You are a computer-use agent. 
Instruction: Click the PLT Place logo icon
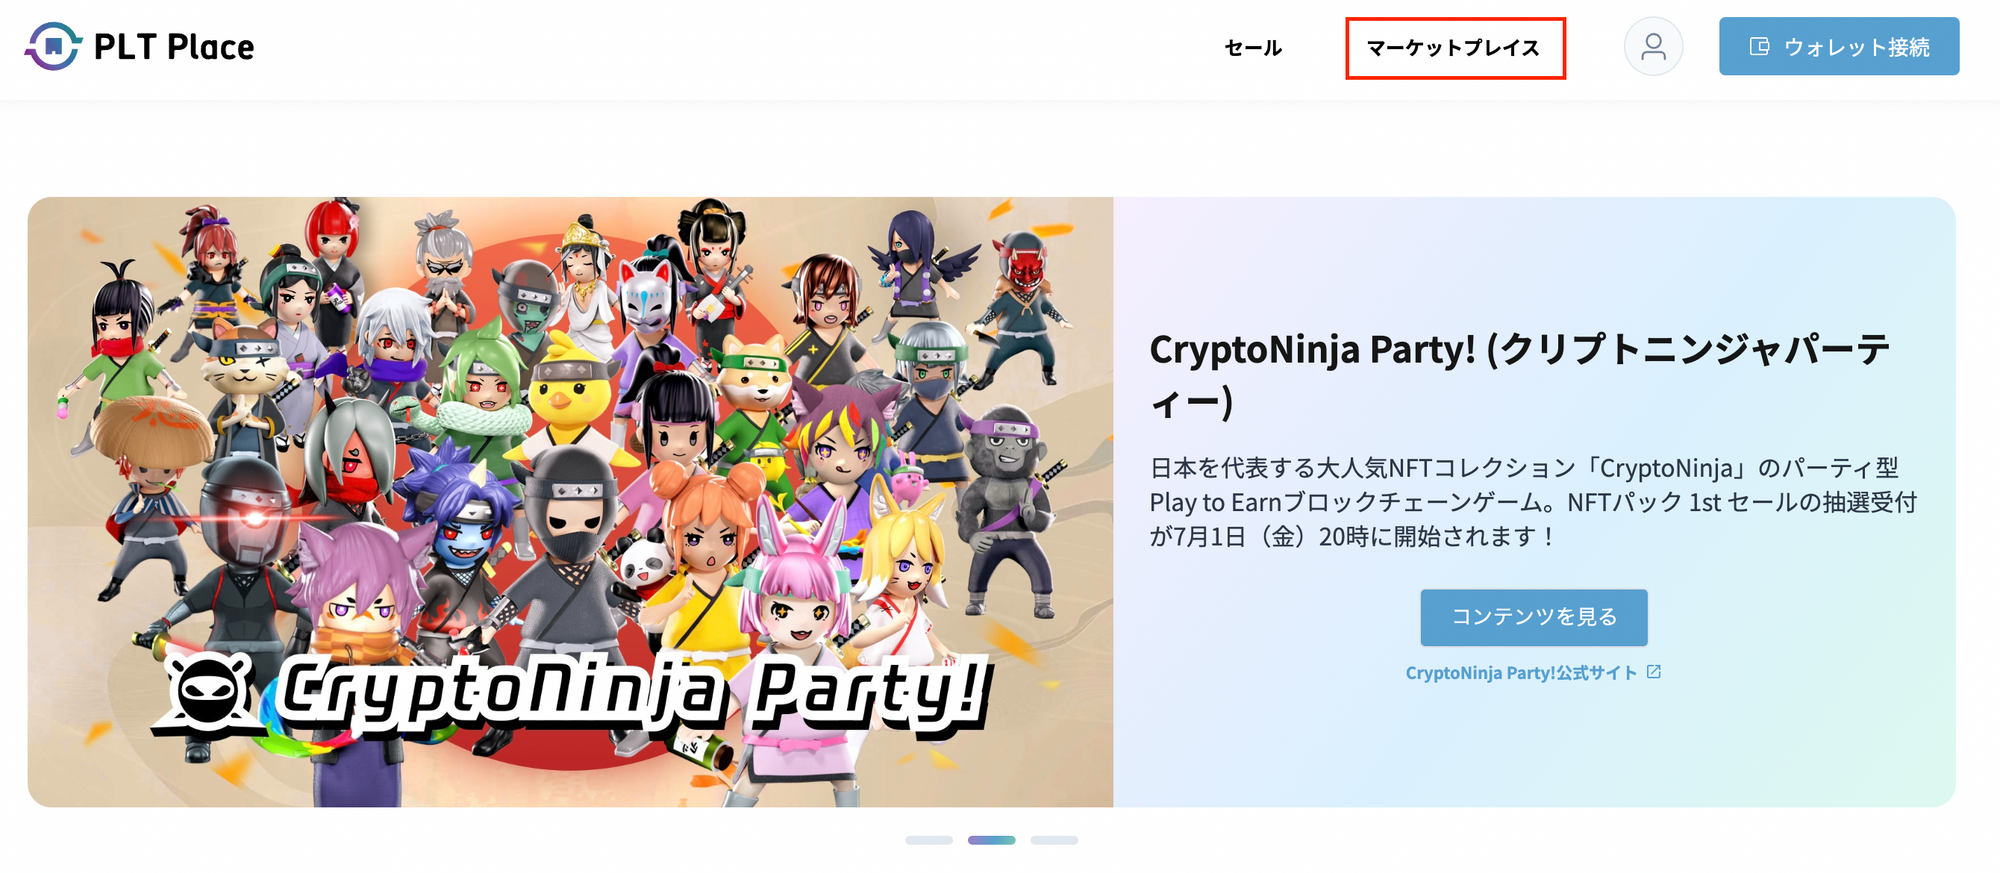tap(53, 46)
